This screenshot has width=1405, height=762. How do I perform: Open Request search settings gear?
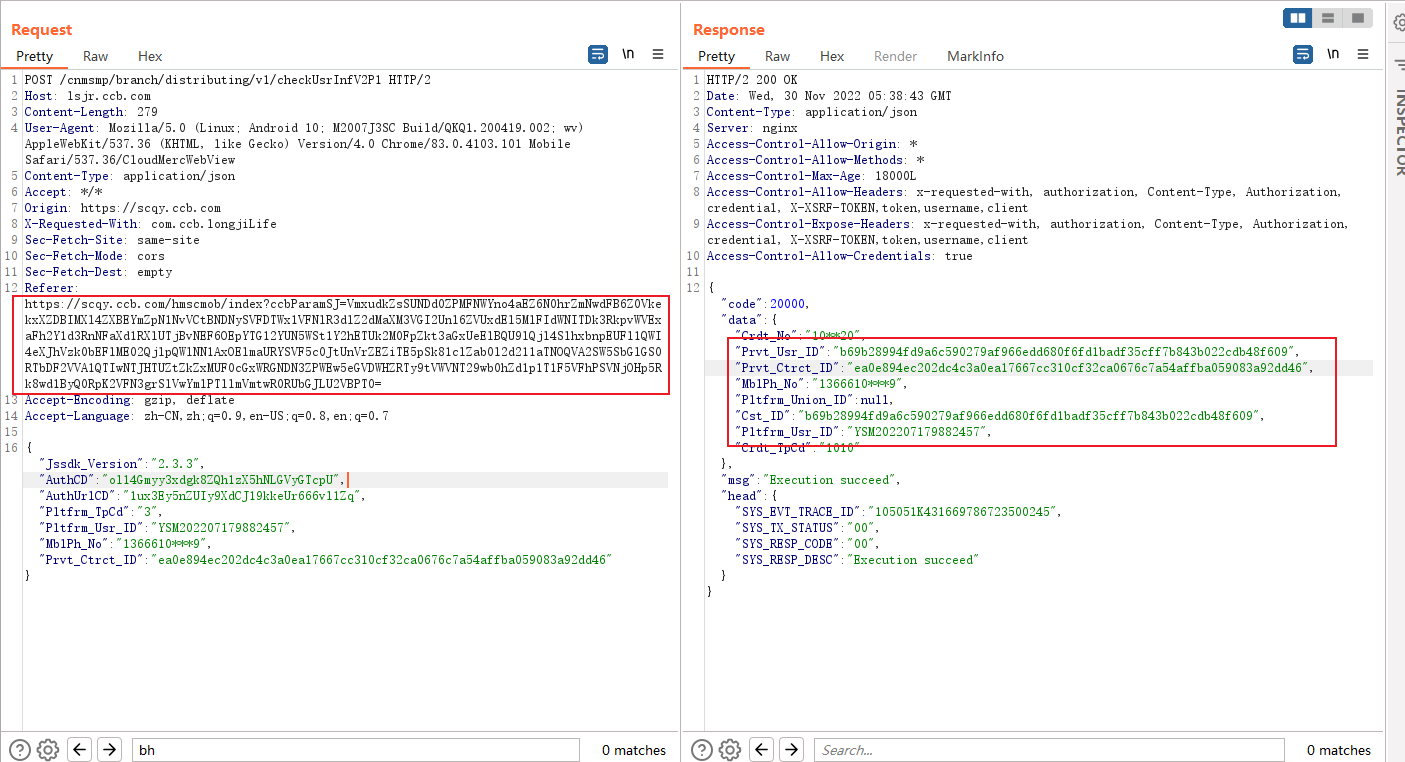(x=47, y=749)
